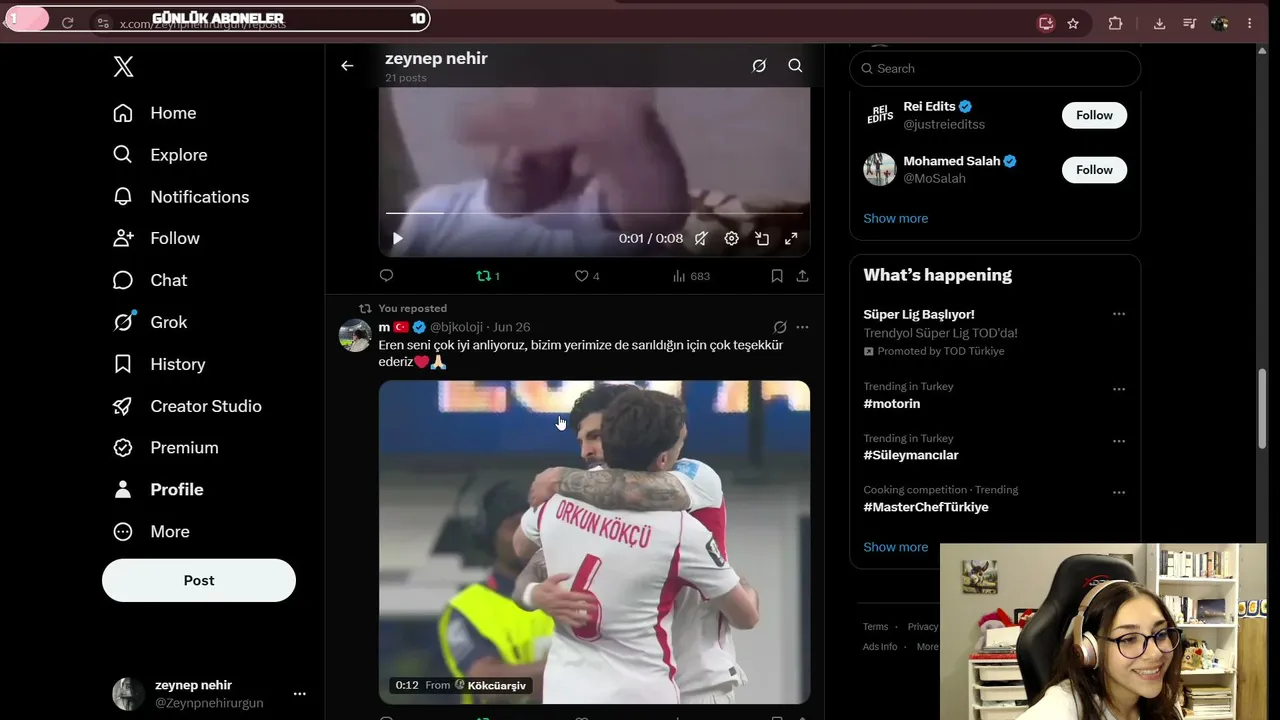View analytics showing 683 views
Screen dimensions: 1280x720
coord(691,276)
